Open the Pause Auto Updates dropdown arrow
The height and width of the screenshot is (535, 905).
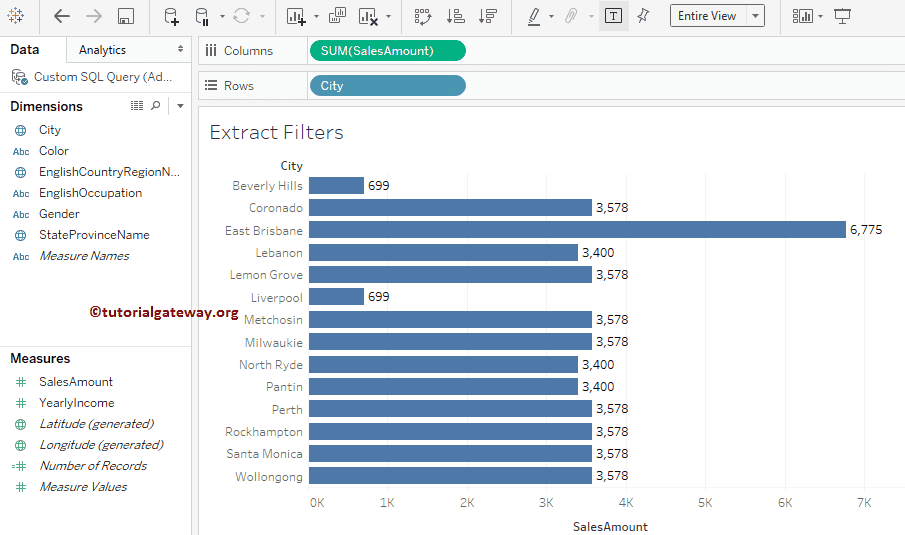click(x=222, y=17)
